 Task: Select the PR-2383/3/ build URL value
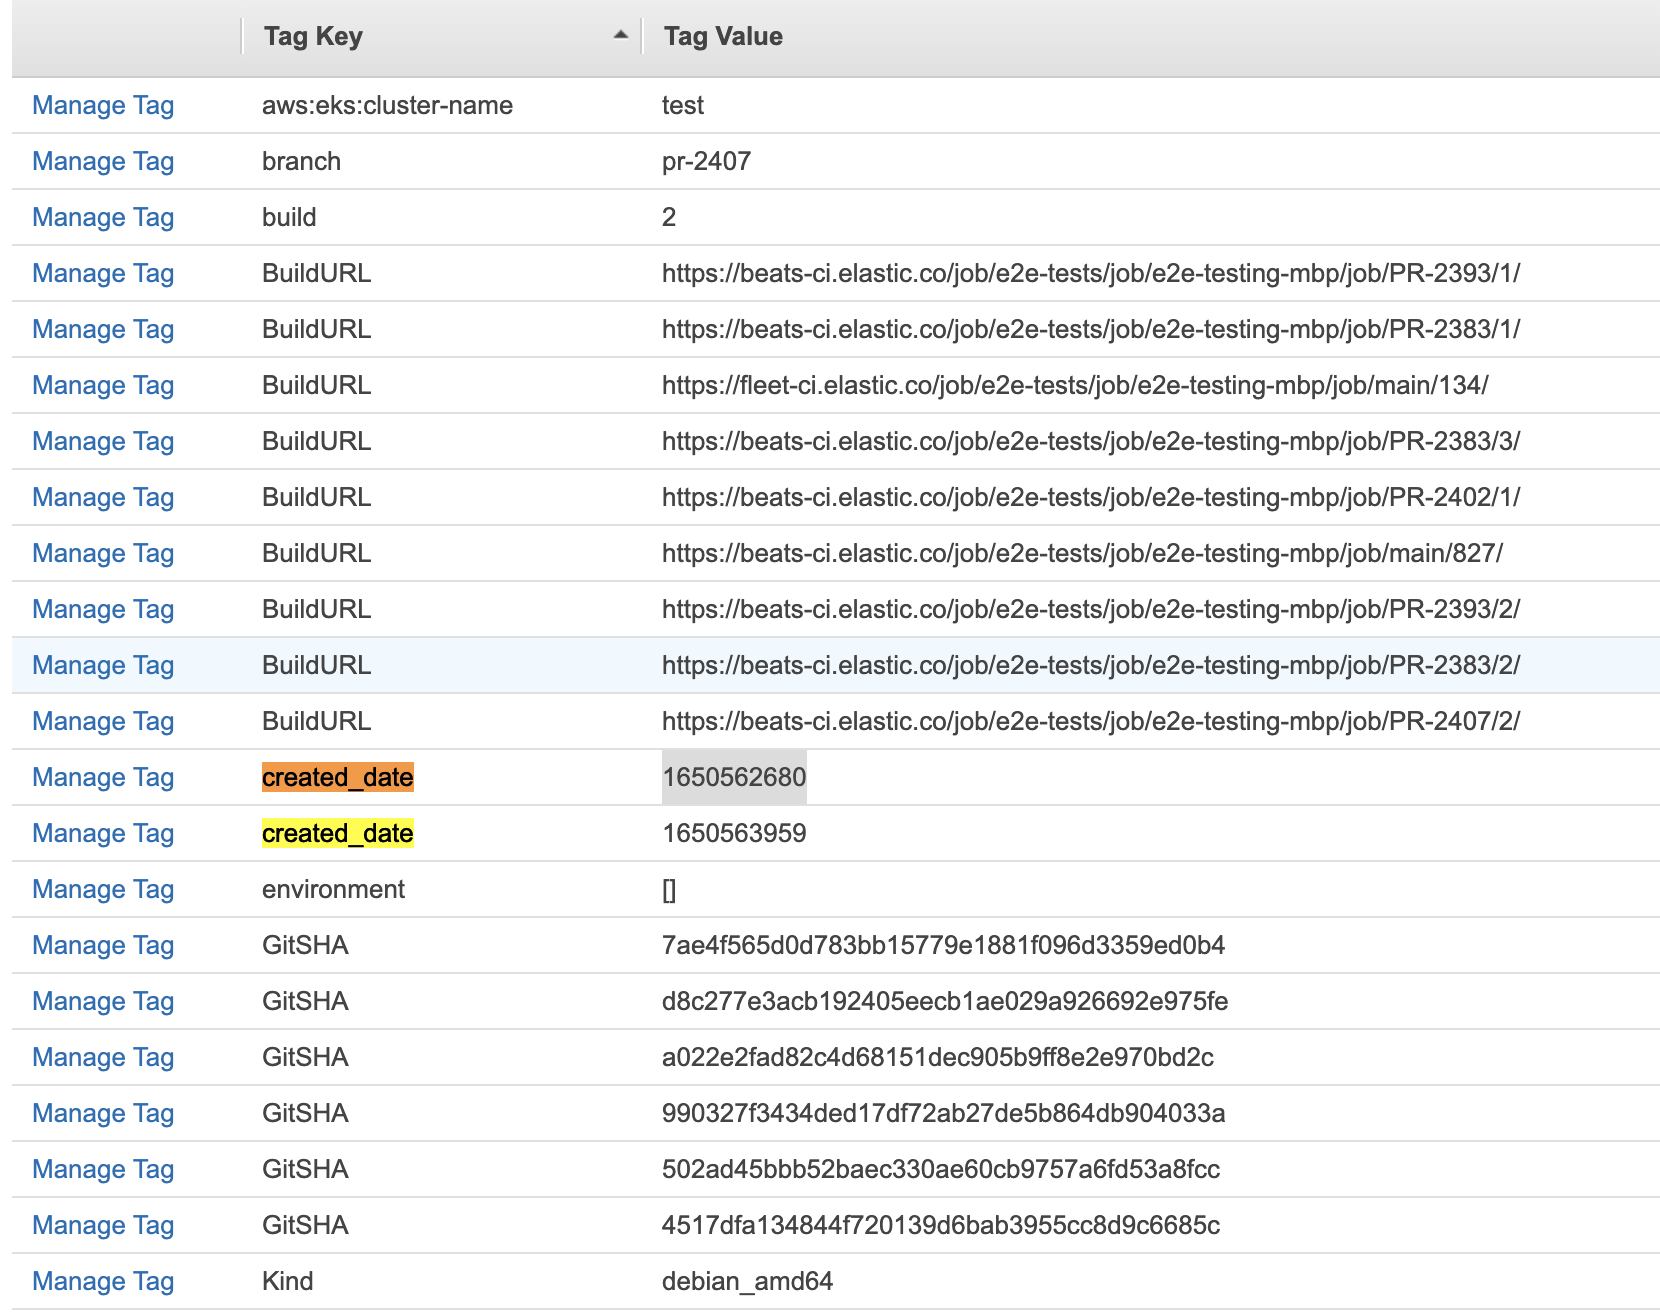click(1091, 441)
